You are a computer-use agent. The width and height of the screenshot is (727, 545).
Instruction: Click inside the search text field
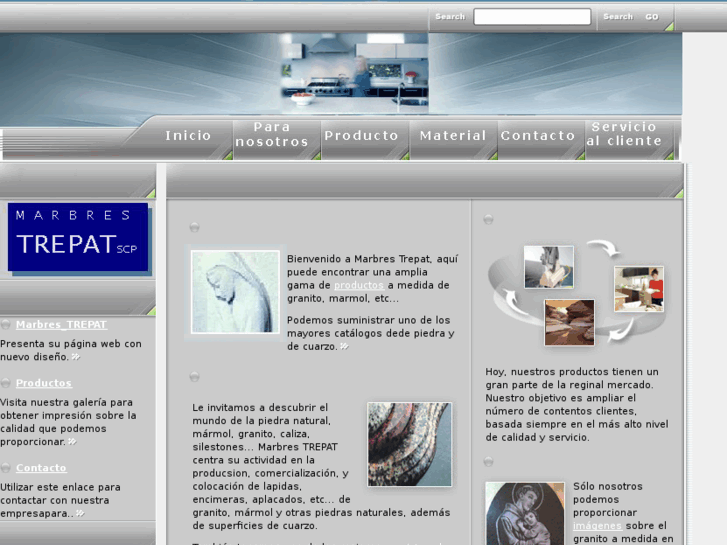pos(532,17)
